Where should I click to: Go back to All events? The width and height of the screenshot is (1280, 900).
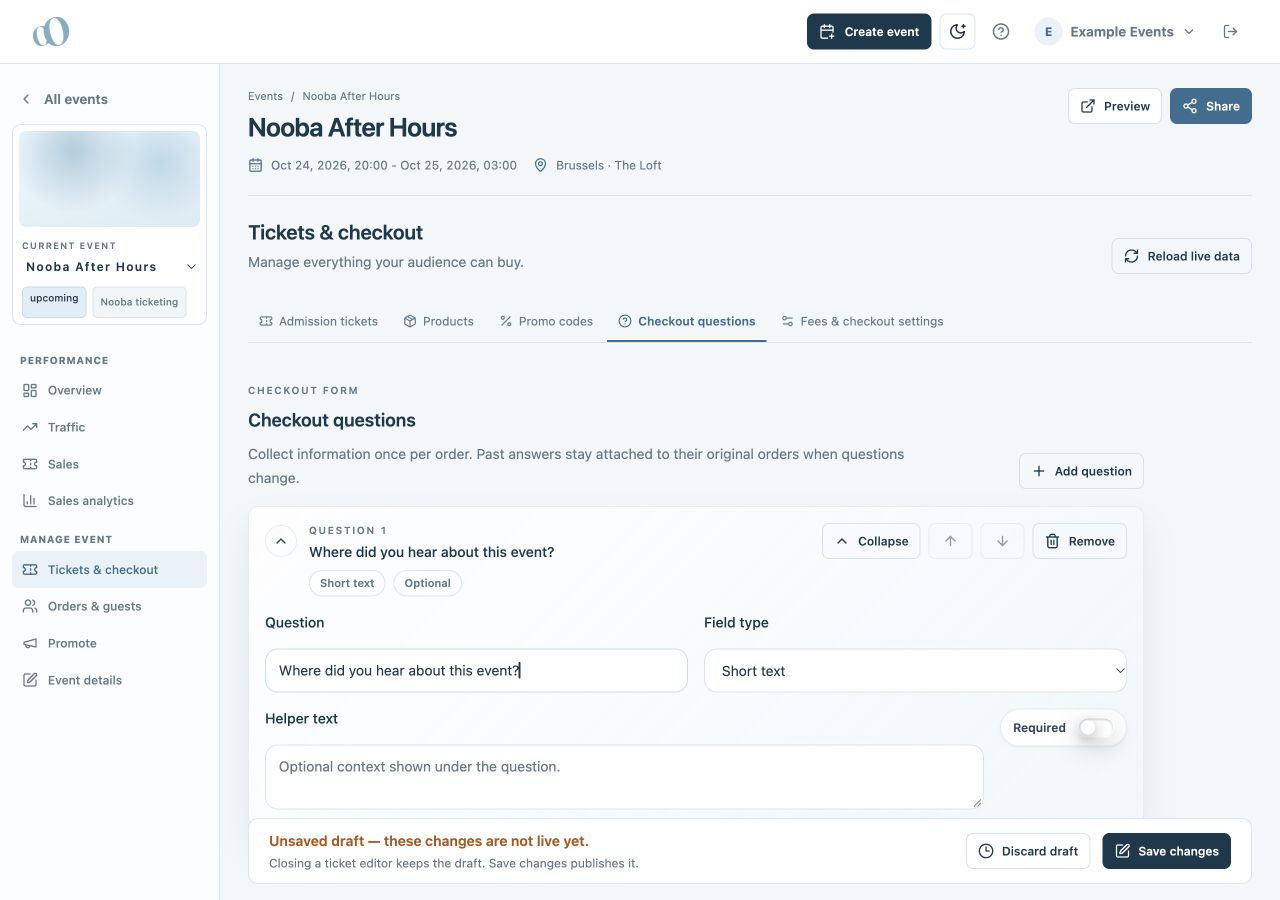tap(65, 99)
